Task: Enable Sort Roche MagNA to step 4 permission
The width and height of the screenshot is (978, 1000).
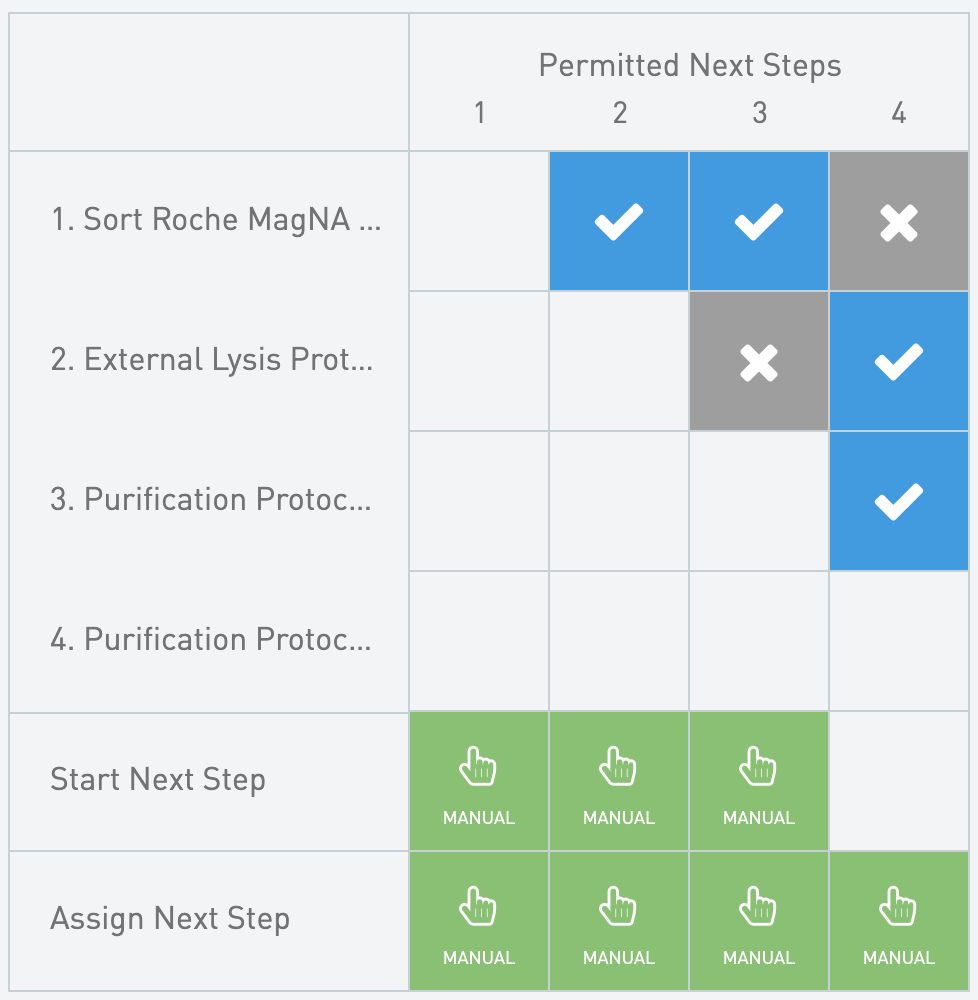Action: (x=899, y=221)
